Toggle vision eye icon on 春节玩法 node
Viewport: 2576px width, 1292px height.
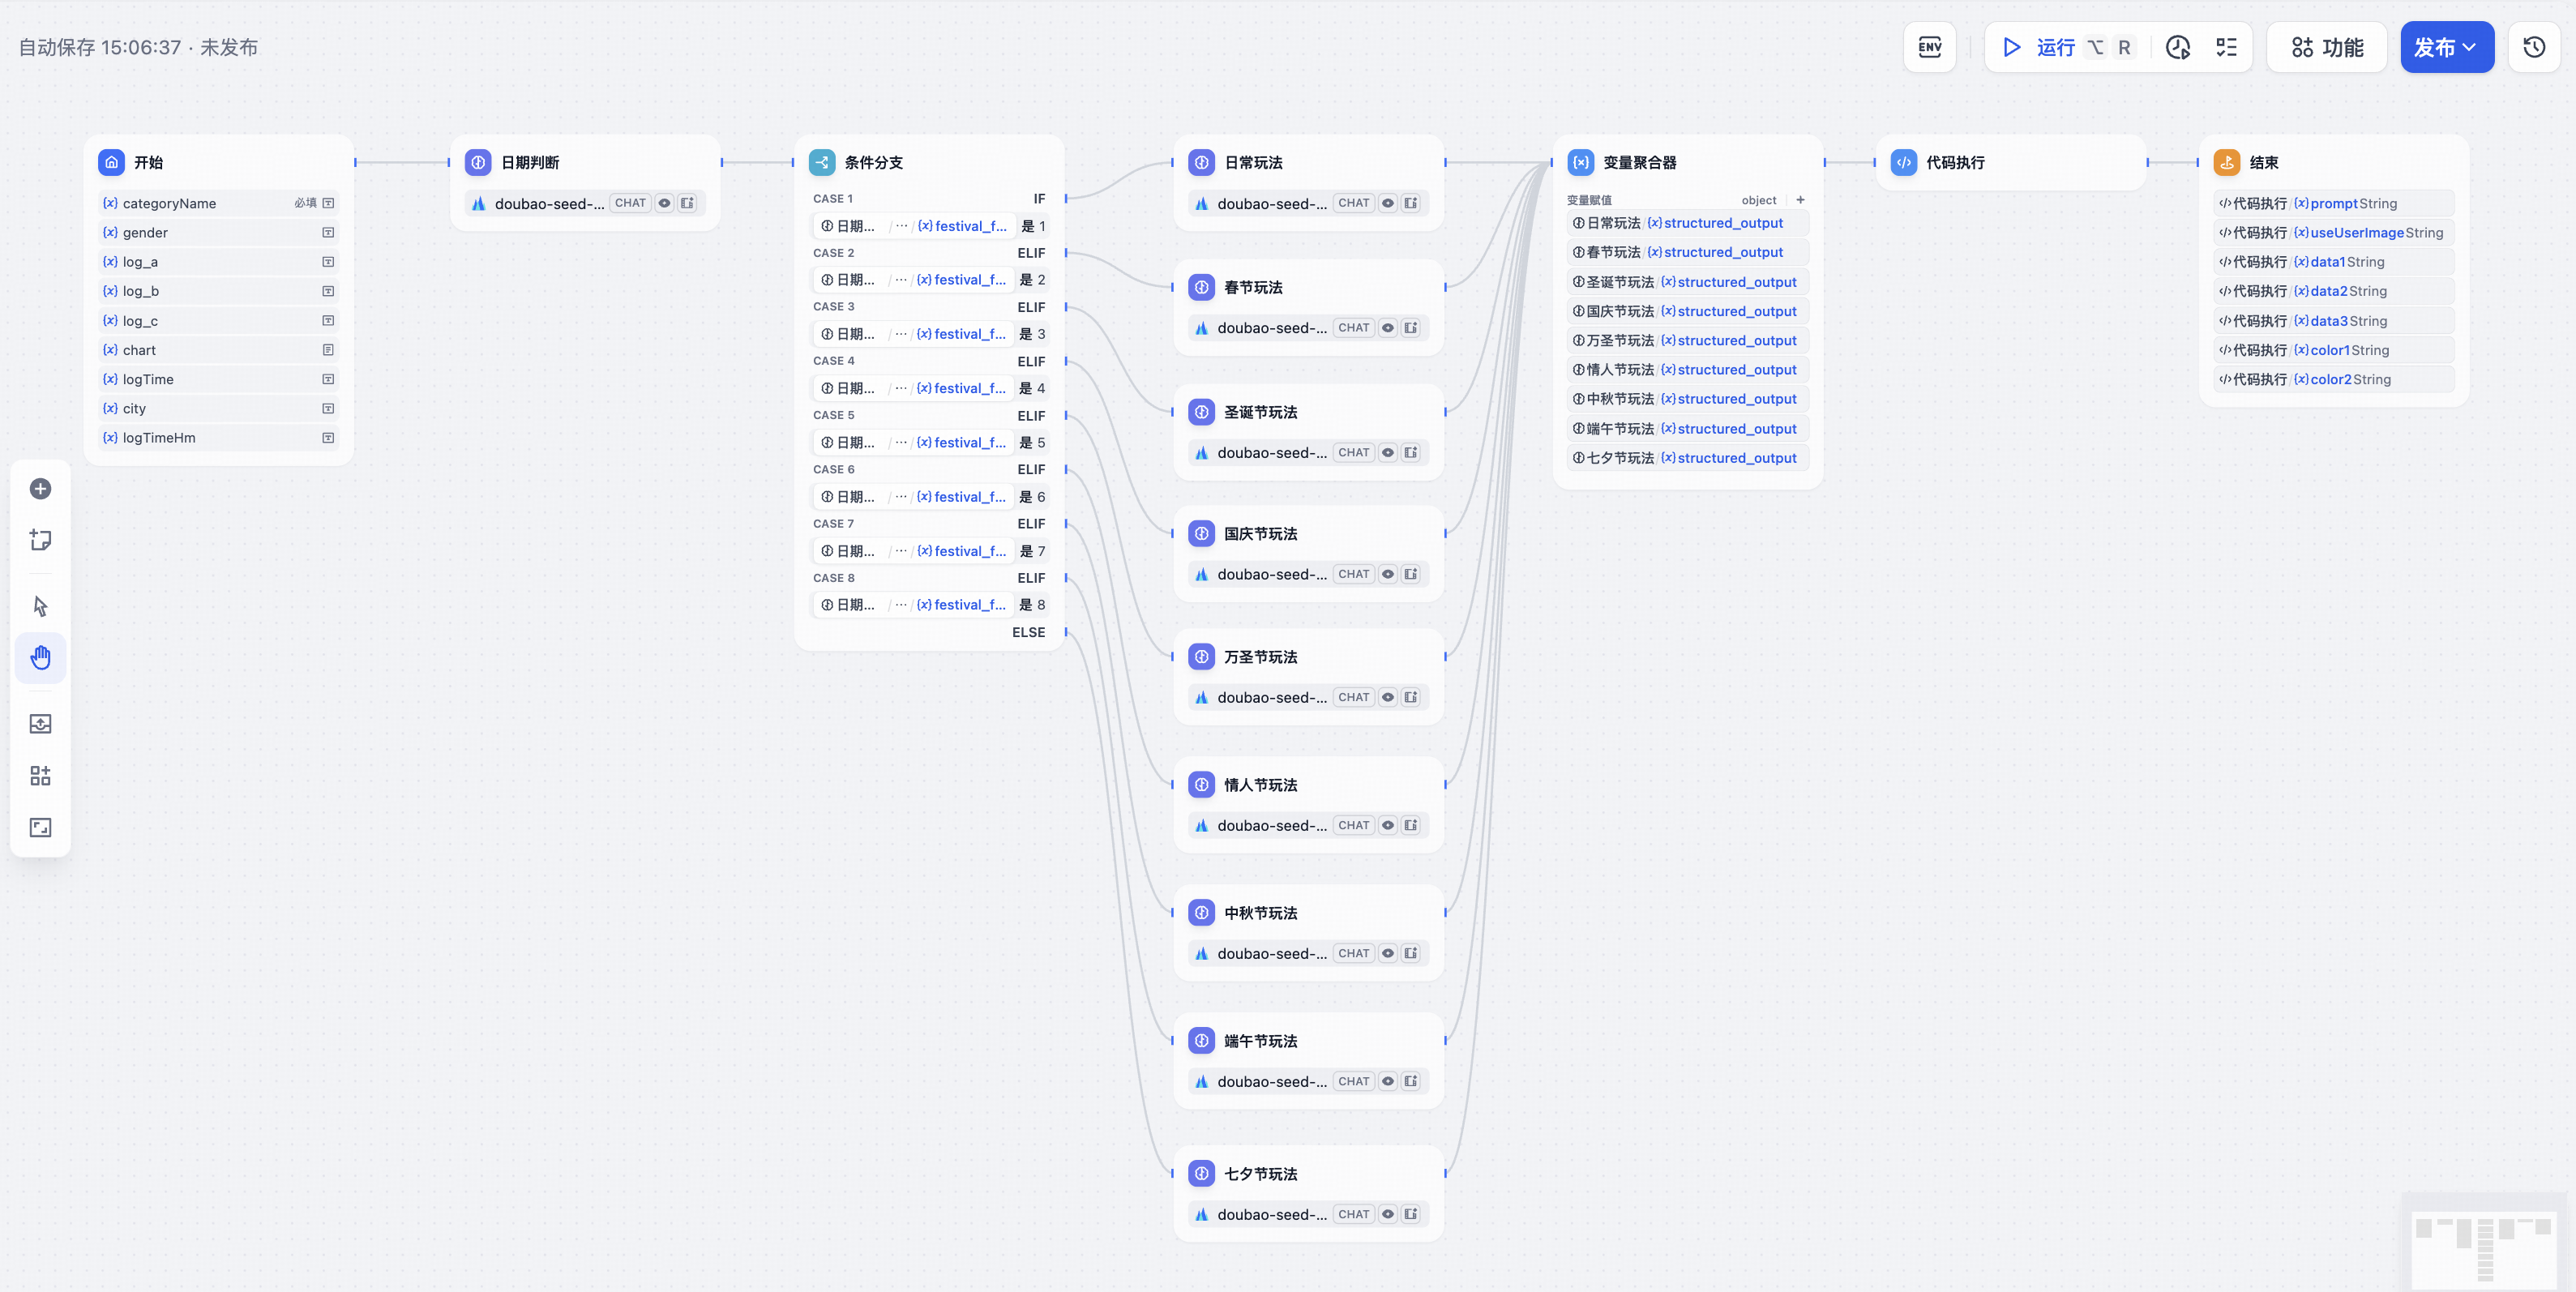(1387, 328)
